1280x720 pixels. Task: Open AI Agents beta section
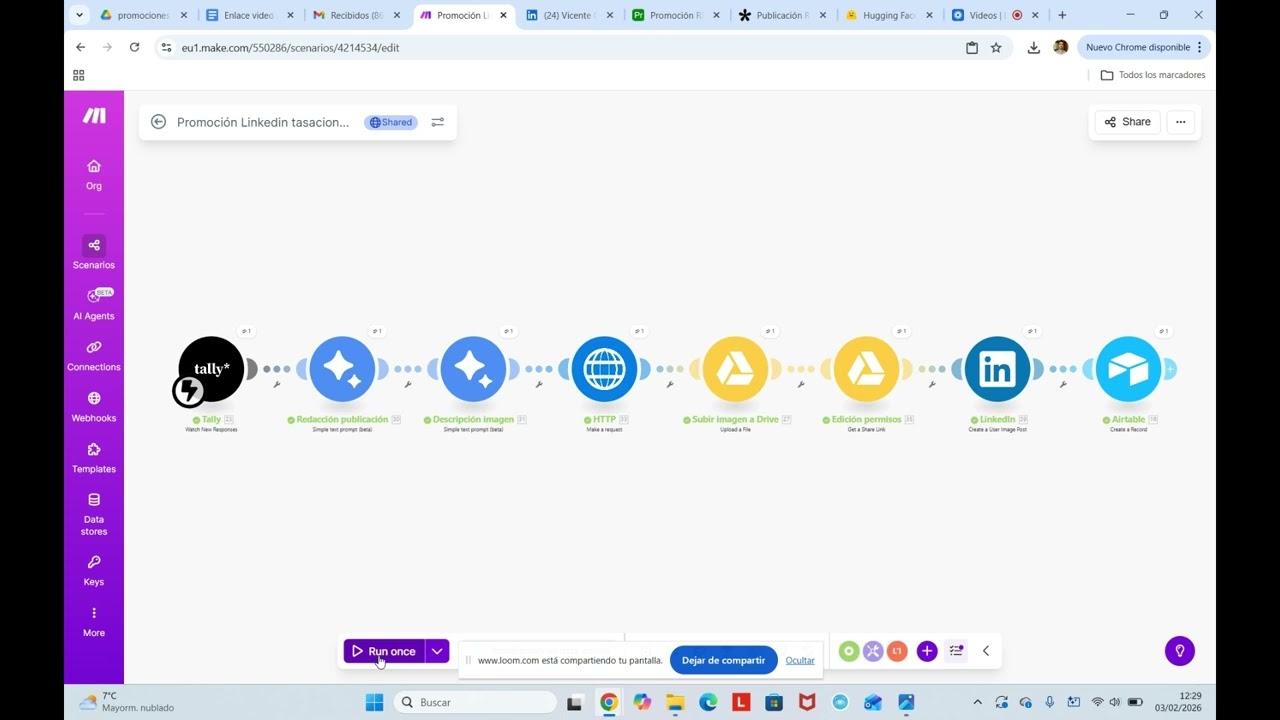[94, 304]
